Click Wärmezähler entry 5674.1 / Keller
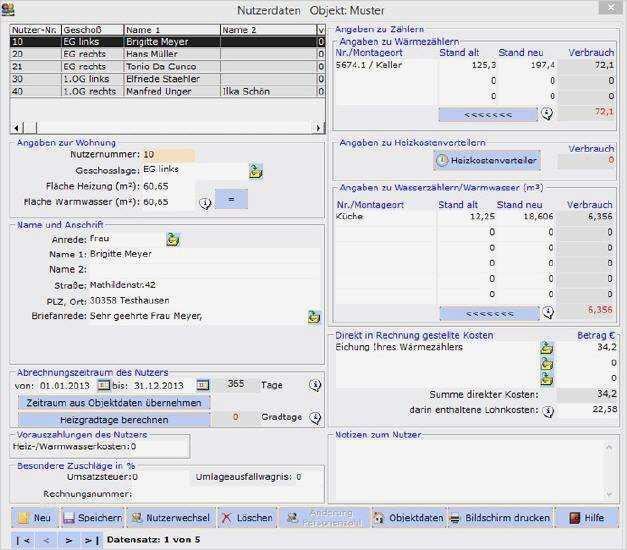This screenshot has width=627, height=550. [385, 65]
